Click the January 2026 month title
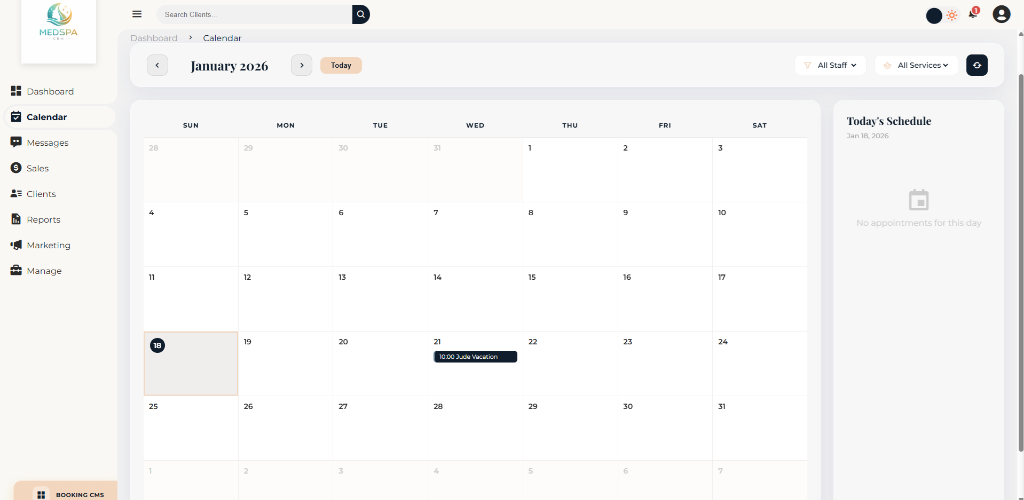 click(229, 66)
